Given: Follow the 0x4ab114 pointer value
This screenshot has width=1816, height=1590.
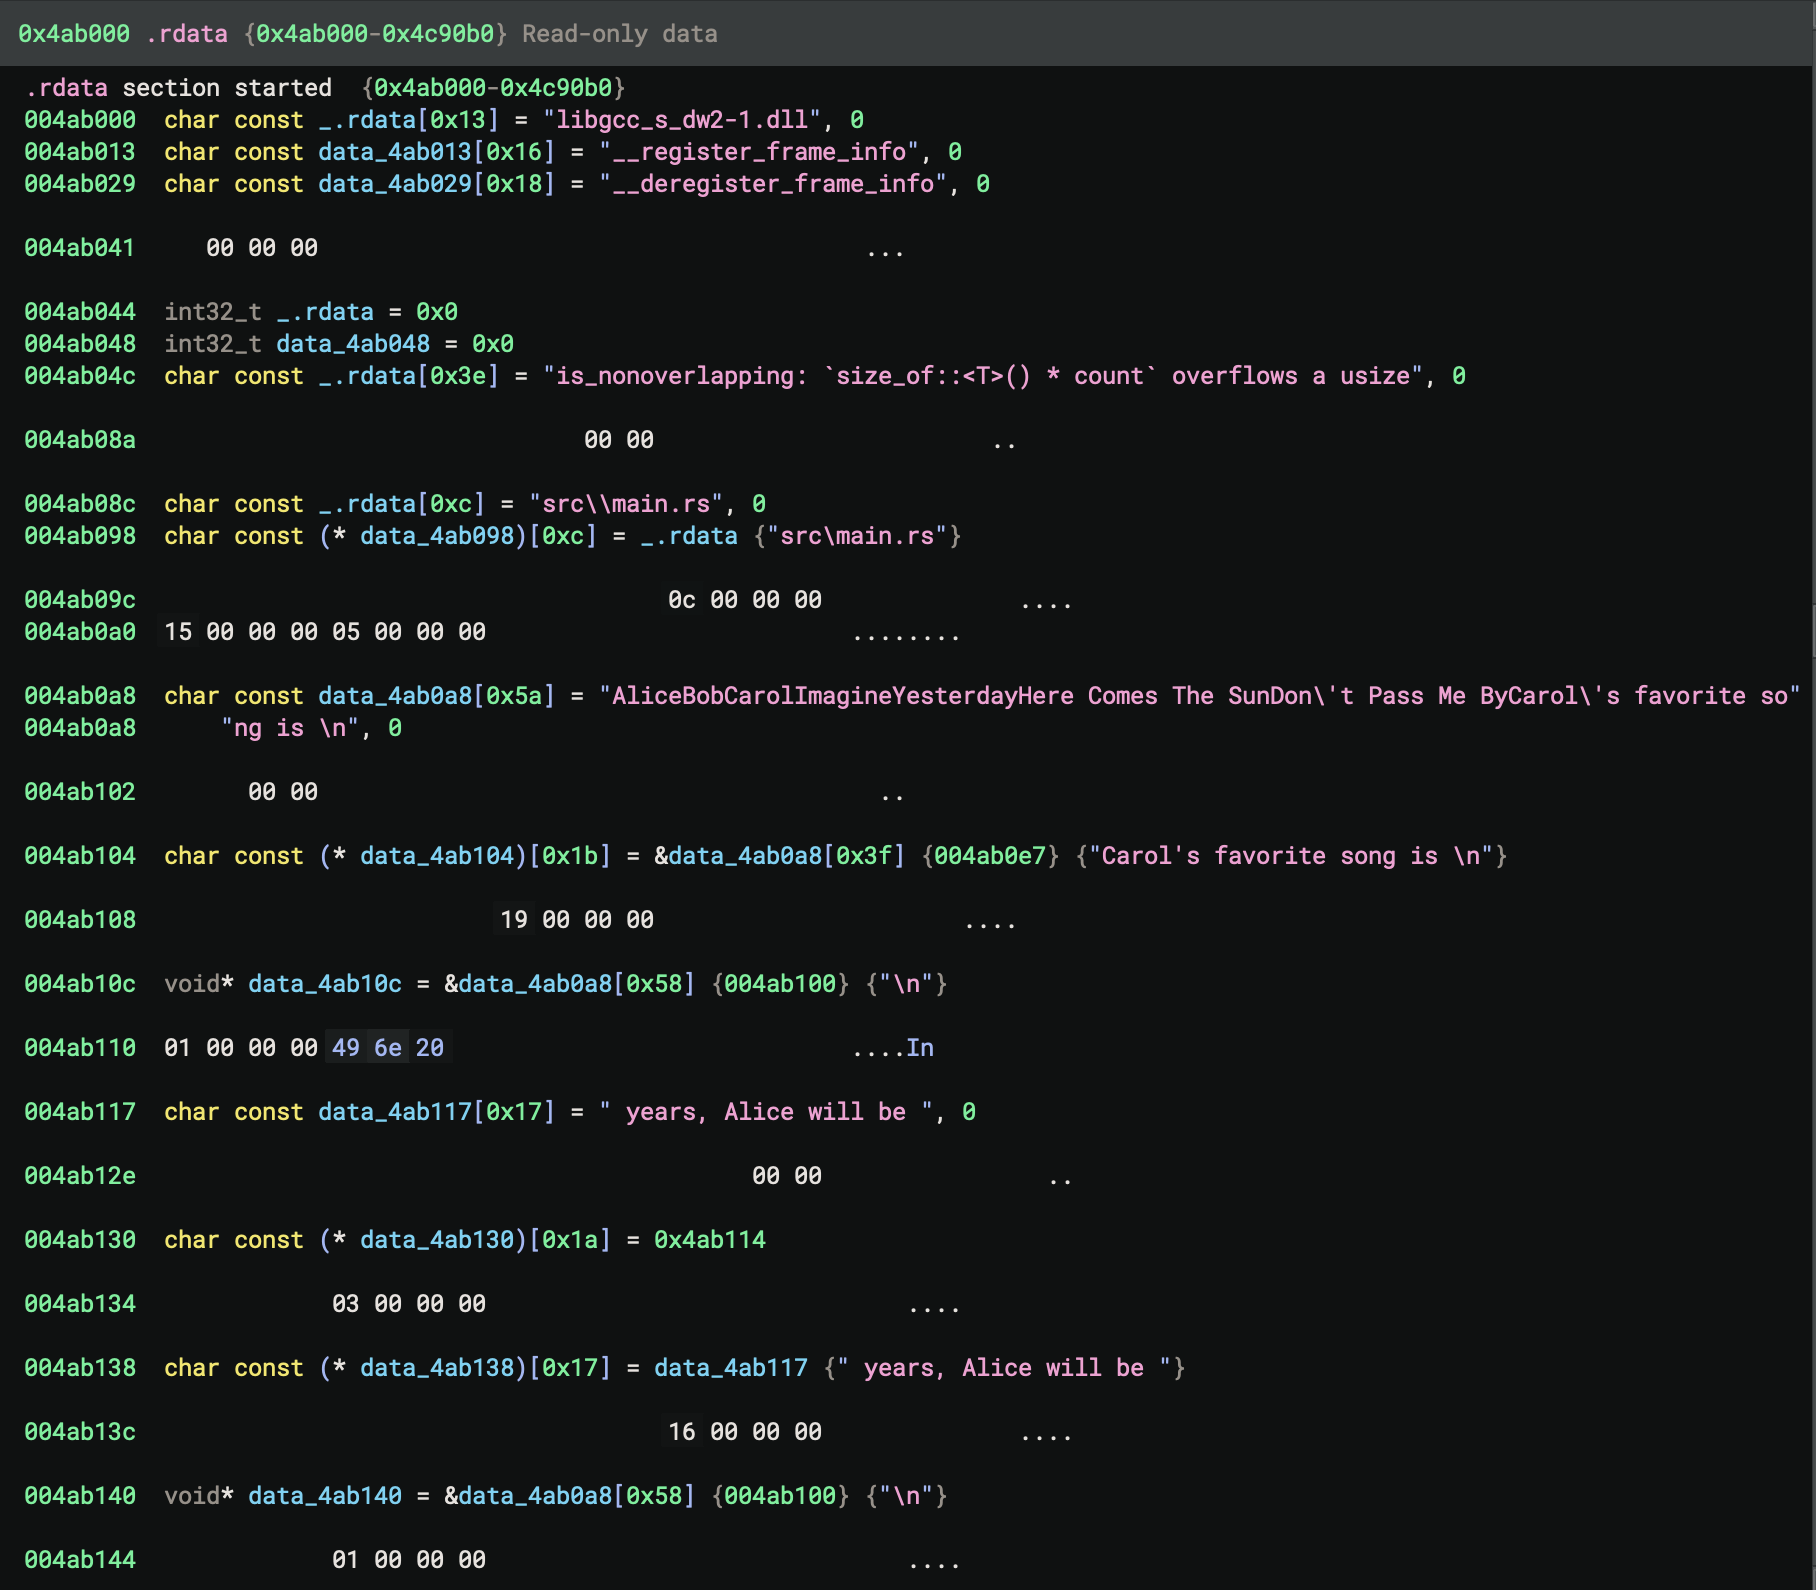Looking at the screenshot, I should [710, 1240].
